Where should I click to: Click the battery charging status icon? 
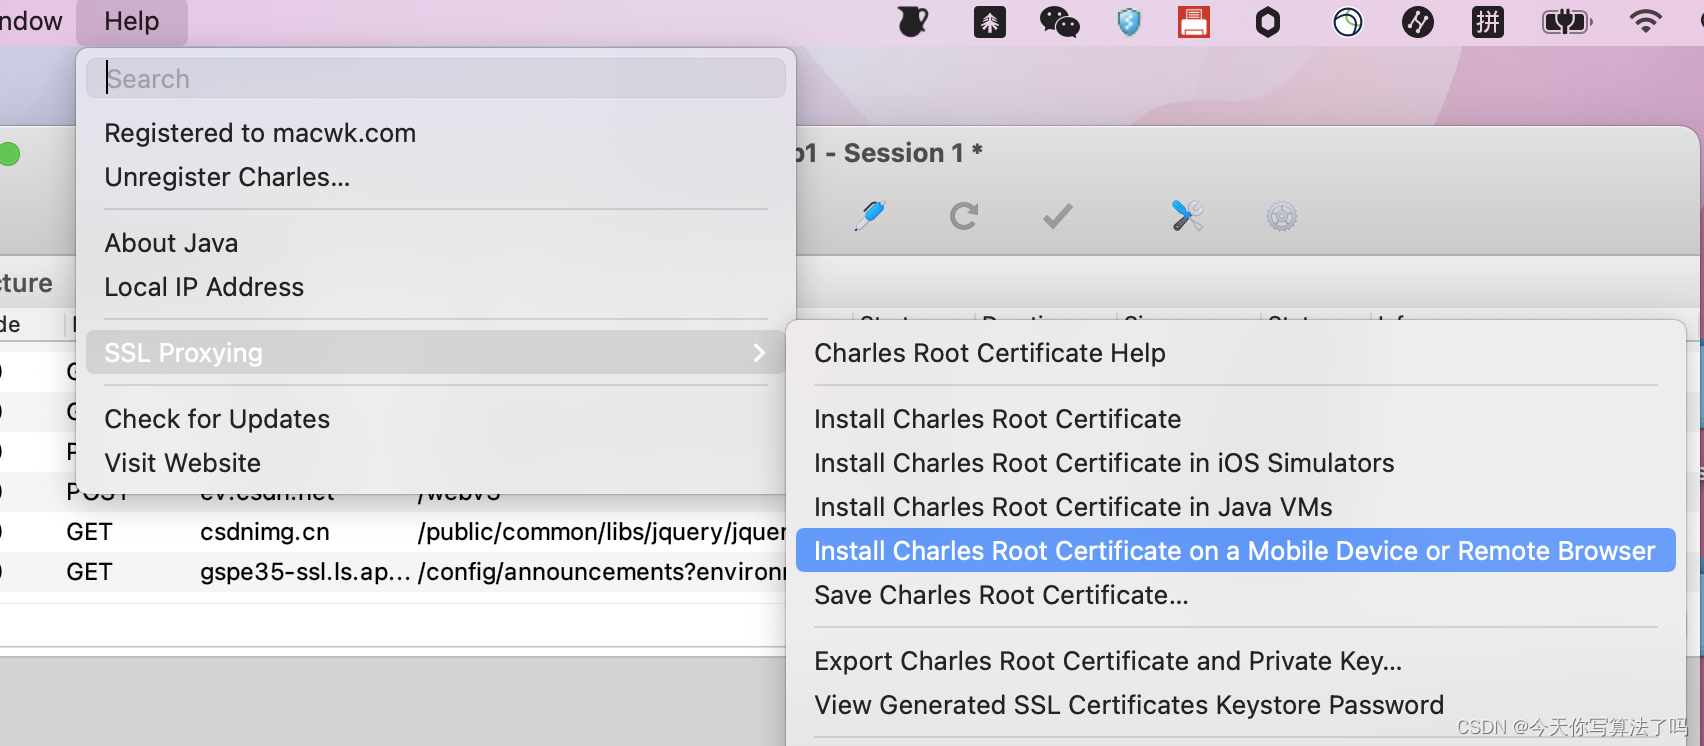coord(1567,22)
